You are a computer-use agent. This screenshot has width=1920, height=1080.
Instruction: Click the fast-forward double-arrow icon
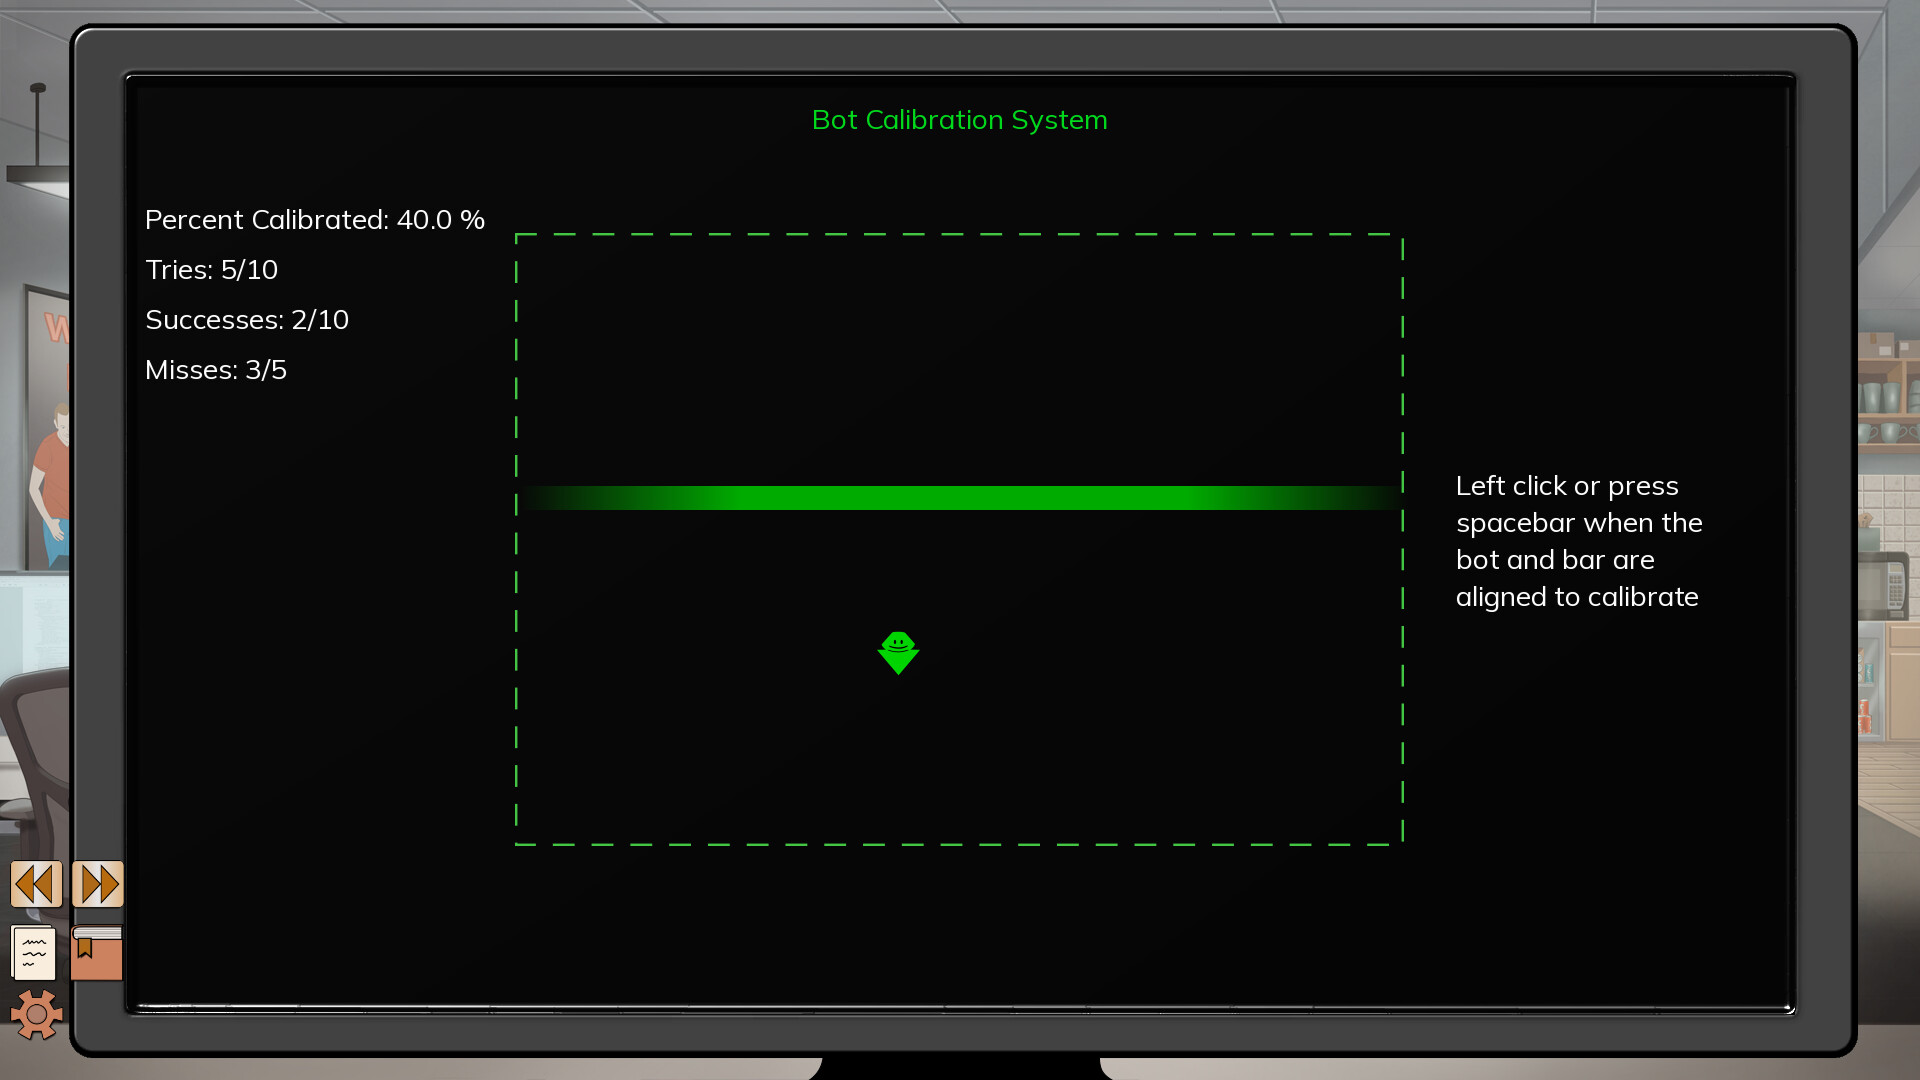tap(98, 884)
